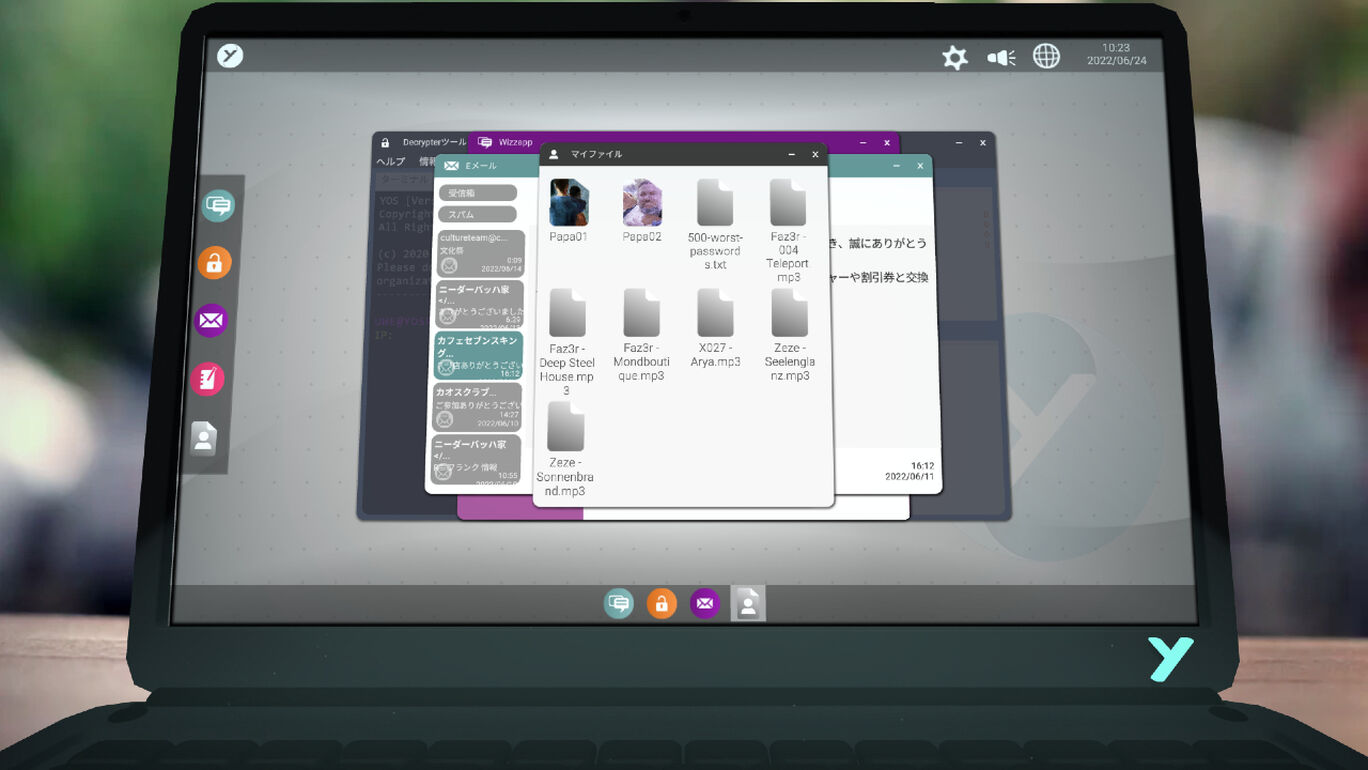Open My Files person icon in left dock

click(204, 438)
